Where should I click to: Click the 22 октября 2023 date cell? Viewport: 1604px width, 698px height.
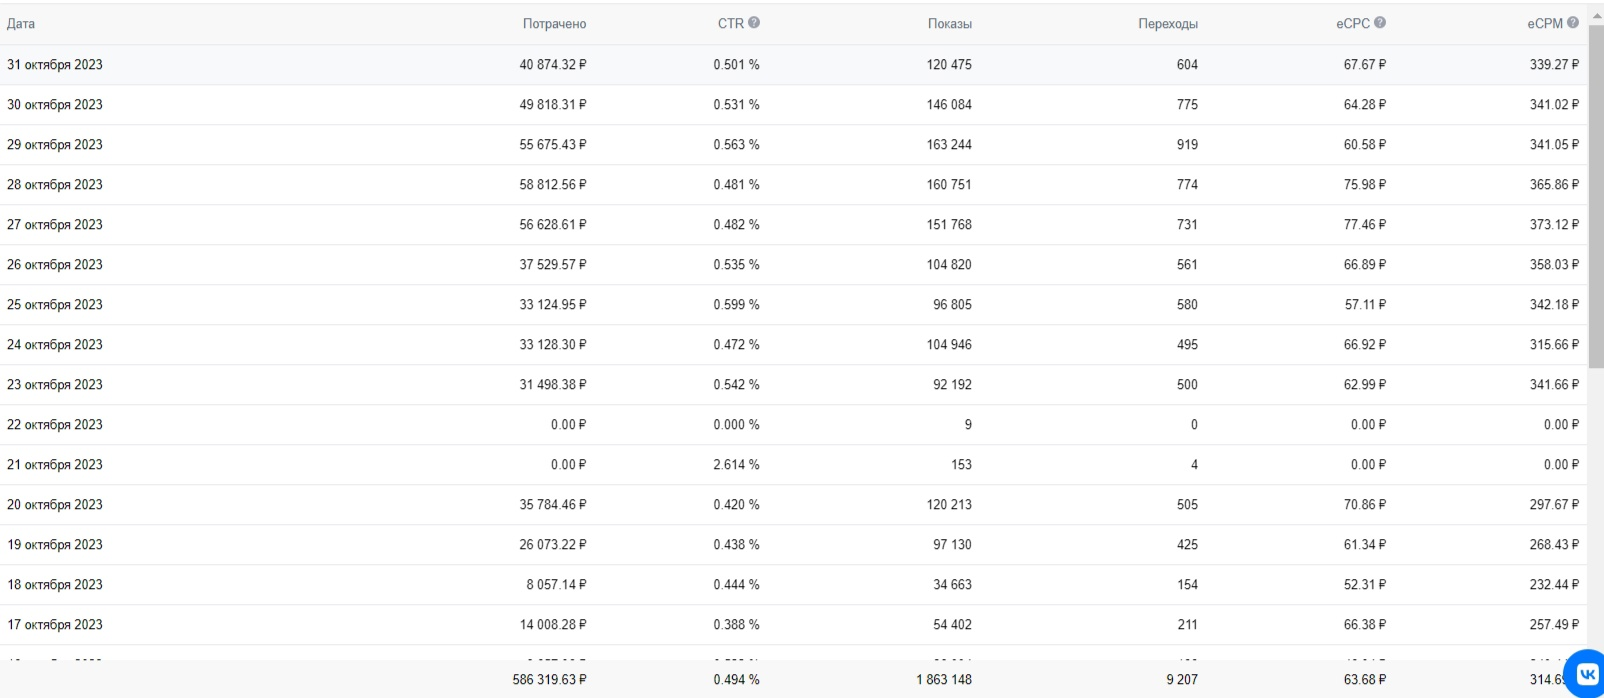[x=55, y=425]
